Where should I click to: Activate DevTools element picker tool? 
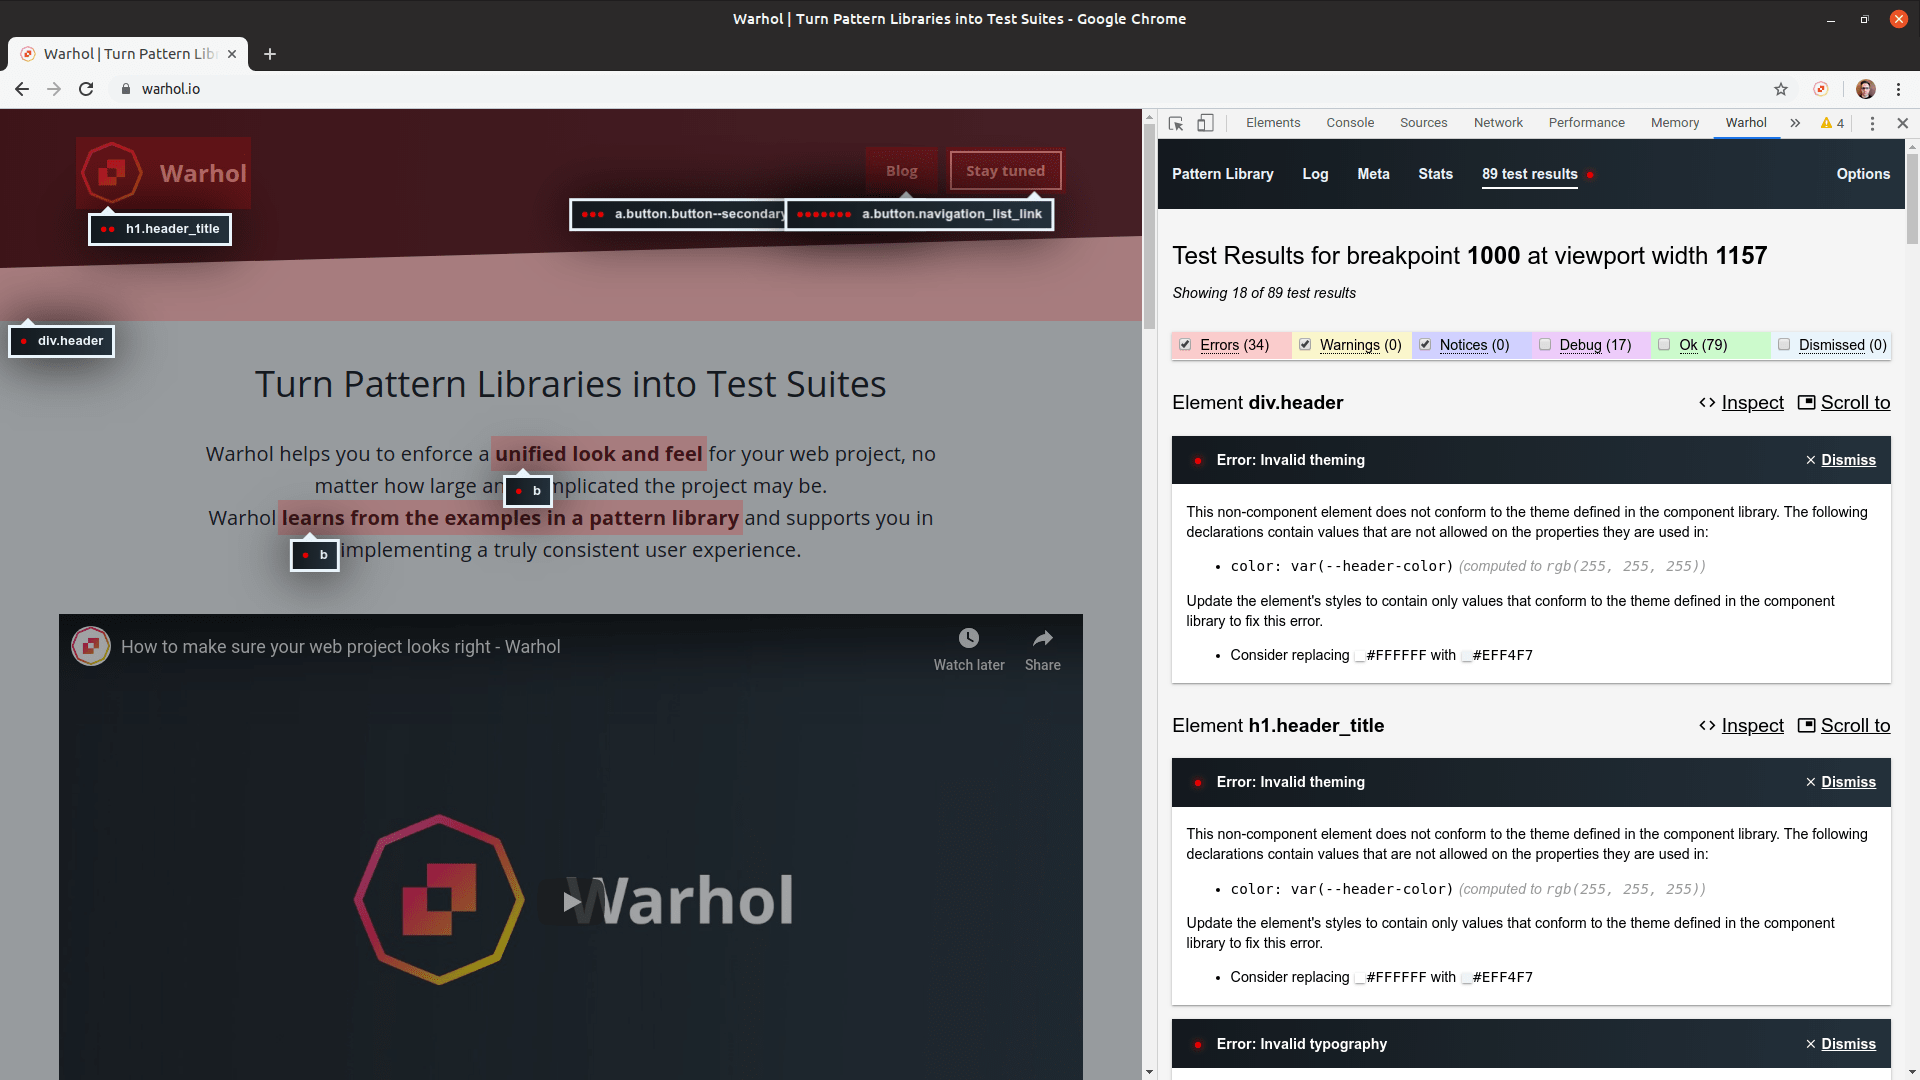tap(1176, 123)
